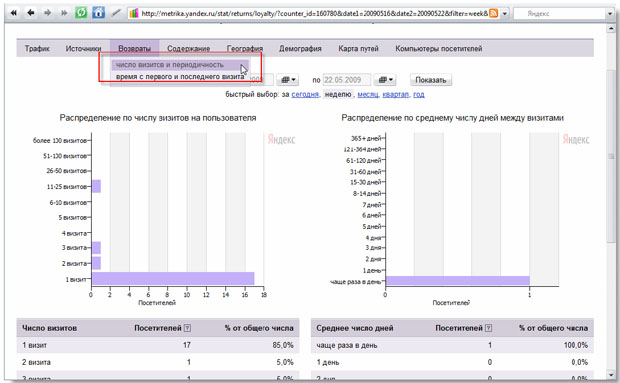620x383 pixels.
Task: Click the '1 визит' bar in chart
Action: [x=173, y=279]
